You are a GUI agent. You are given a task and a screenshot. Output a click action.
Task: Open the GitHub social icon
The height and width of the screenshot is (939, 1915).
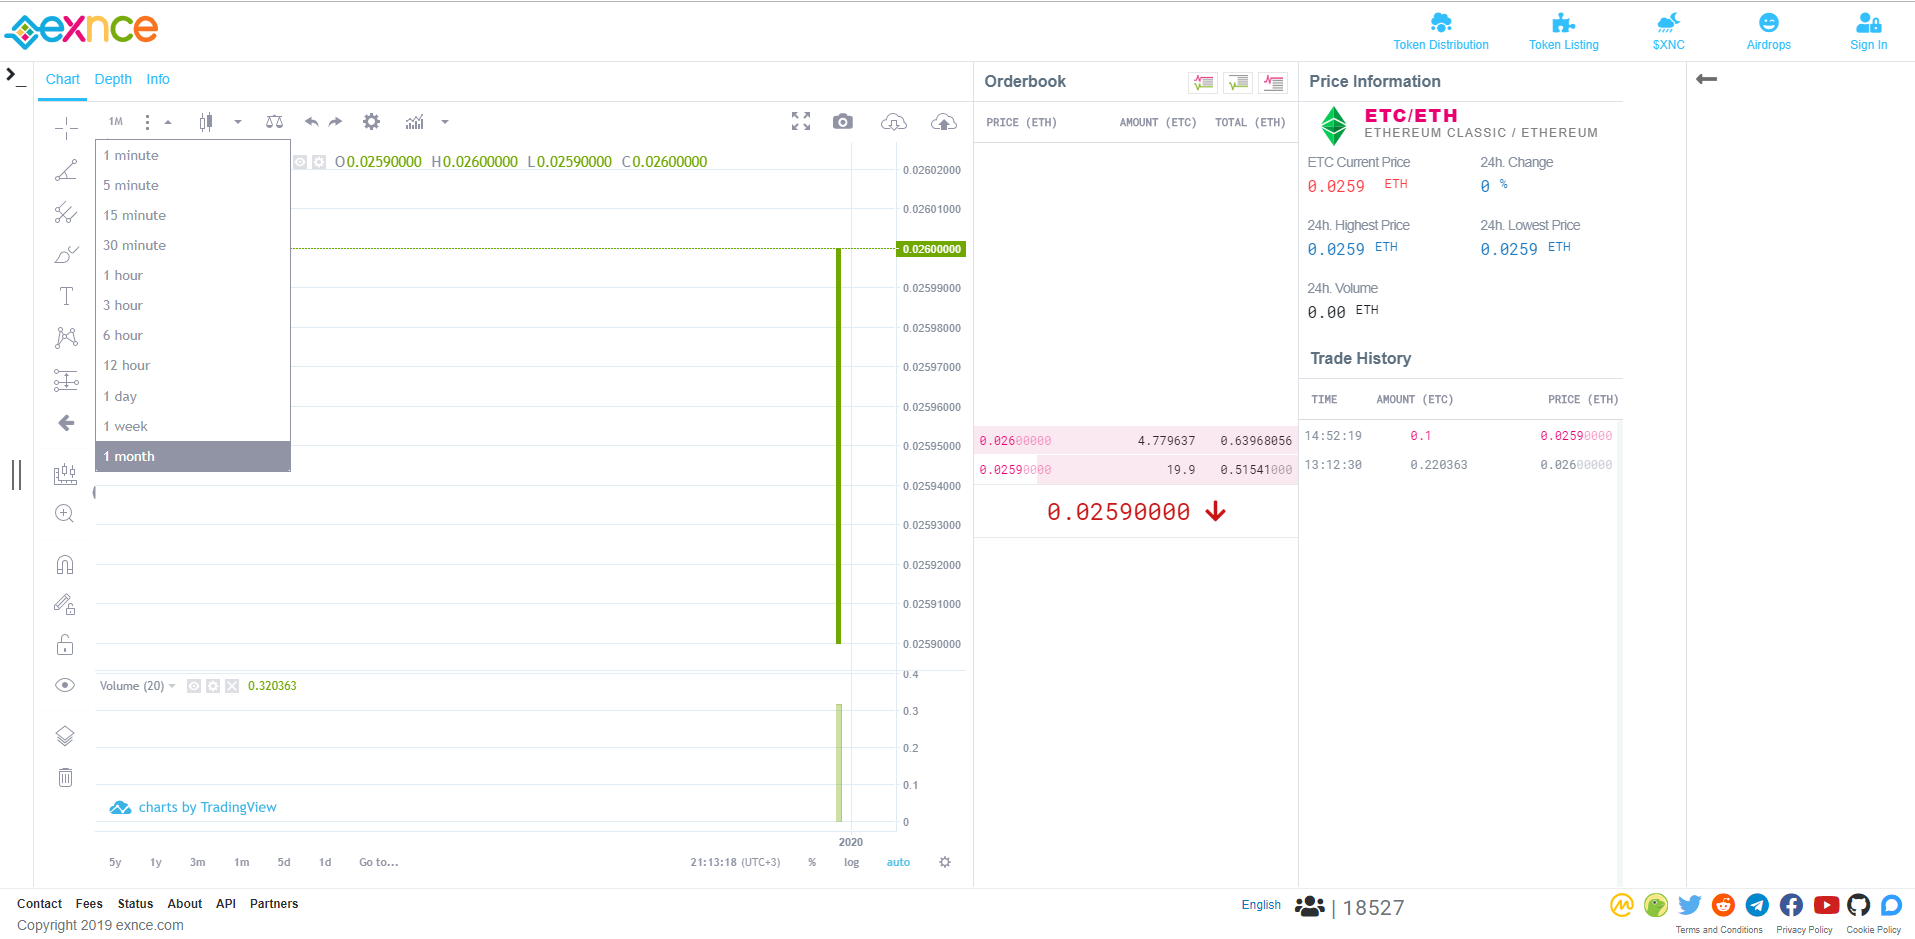pos(1858,905)
